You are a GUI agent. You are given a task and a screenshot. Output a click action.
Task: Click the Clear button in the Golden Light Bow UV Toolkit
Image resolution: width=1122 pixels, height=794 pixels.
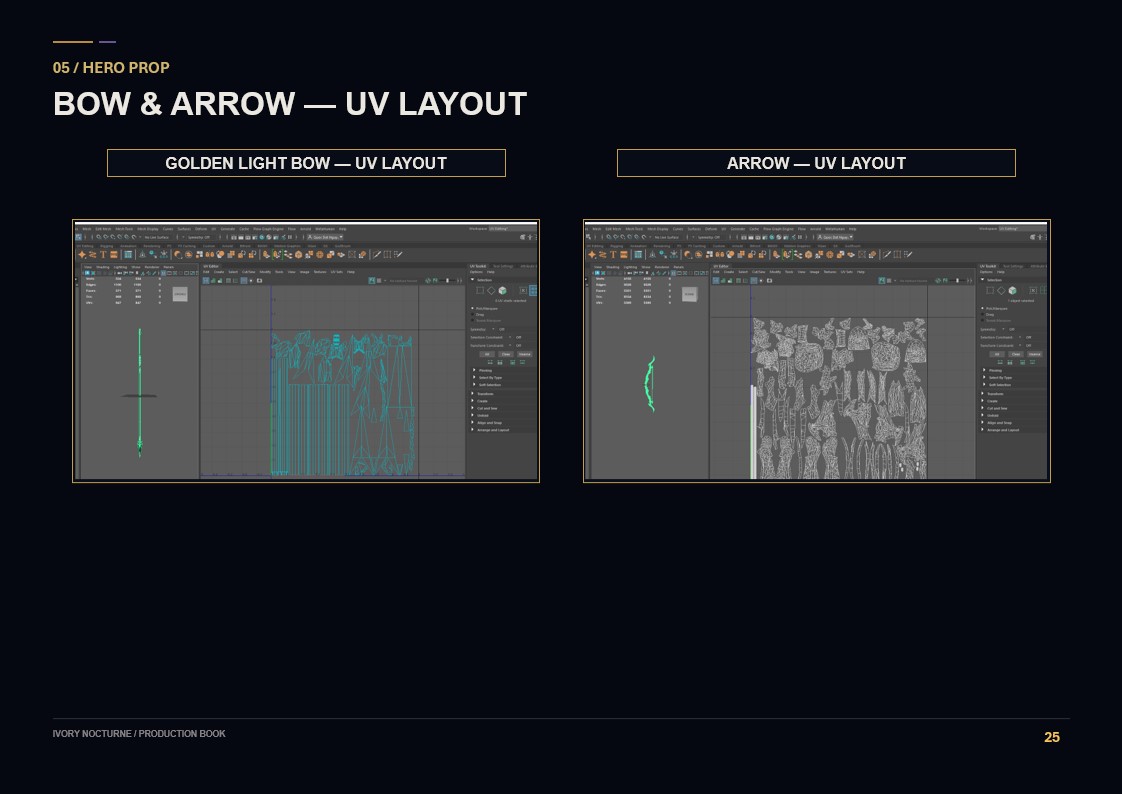[505, 354]
